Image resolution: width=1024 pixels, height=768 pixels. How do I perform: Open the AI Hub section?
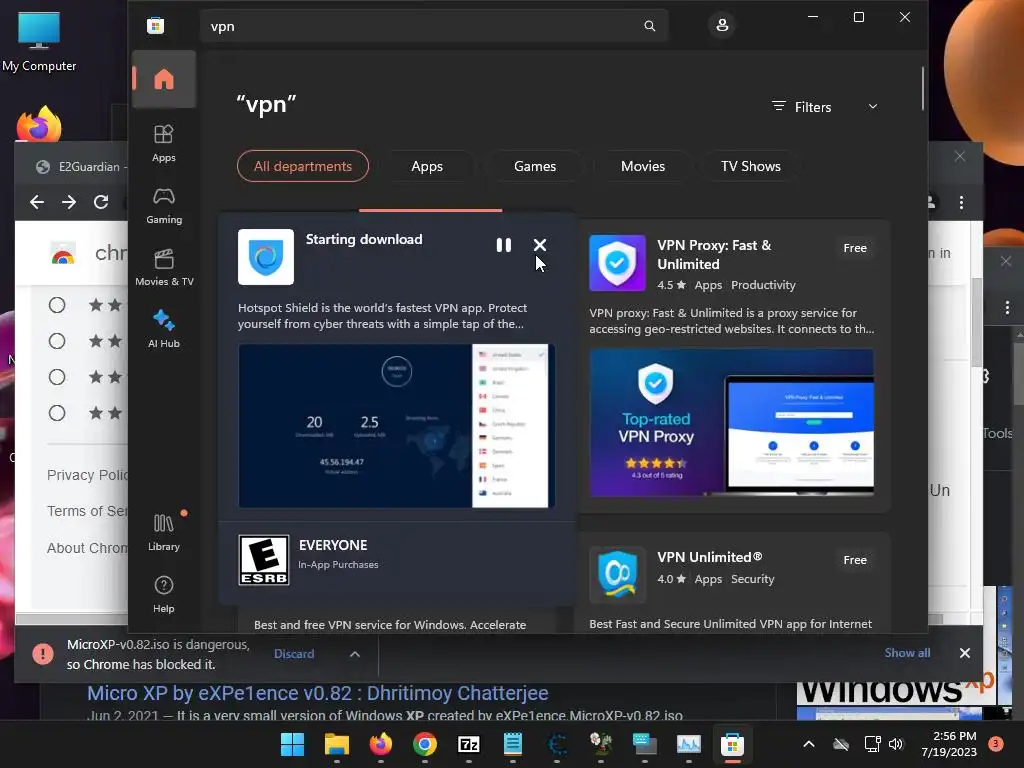tap(164, 329)
